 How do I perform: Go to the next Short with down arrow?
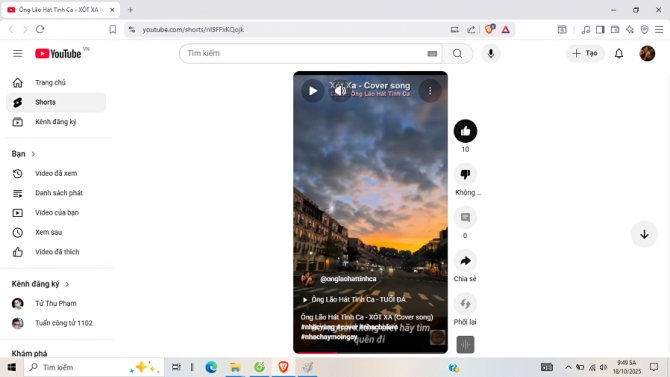644,234
